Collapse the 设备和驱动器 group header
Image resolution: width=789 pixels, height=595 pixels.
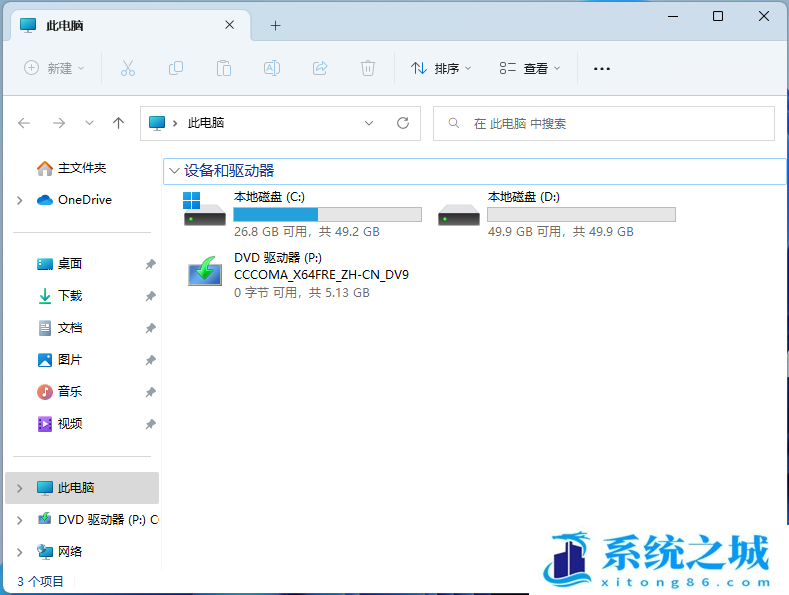[174, 171]
